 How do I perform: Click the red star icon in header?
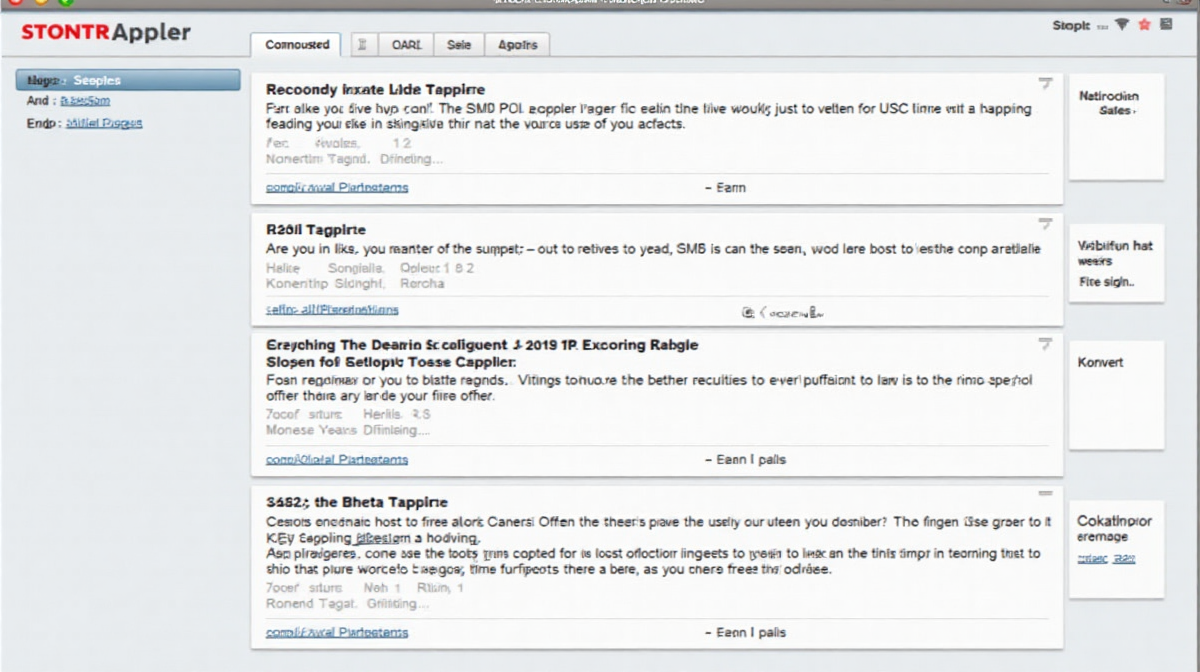(1144, 25)
